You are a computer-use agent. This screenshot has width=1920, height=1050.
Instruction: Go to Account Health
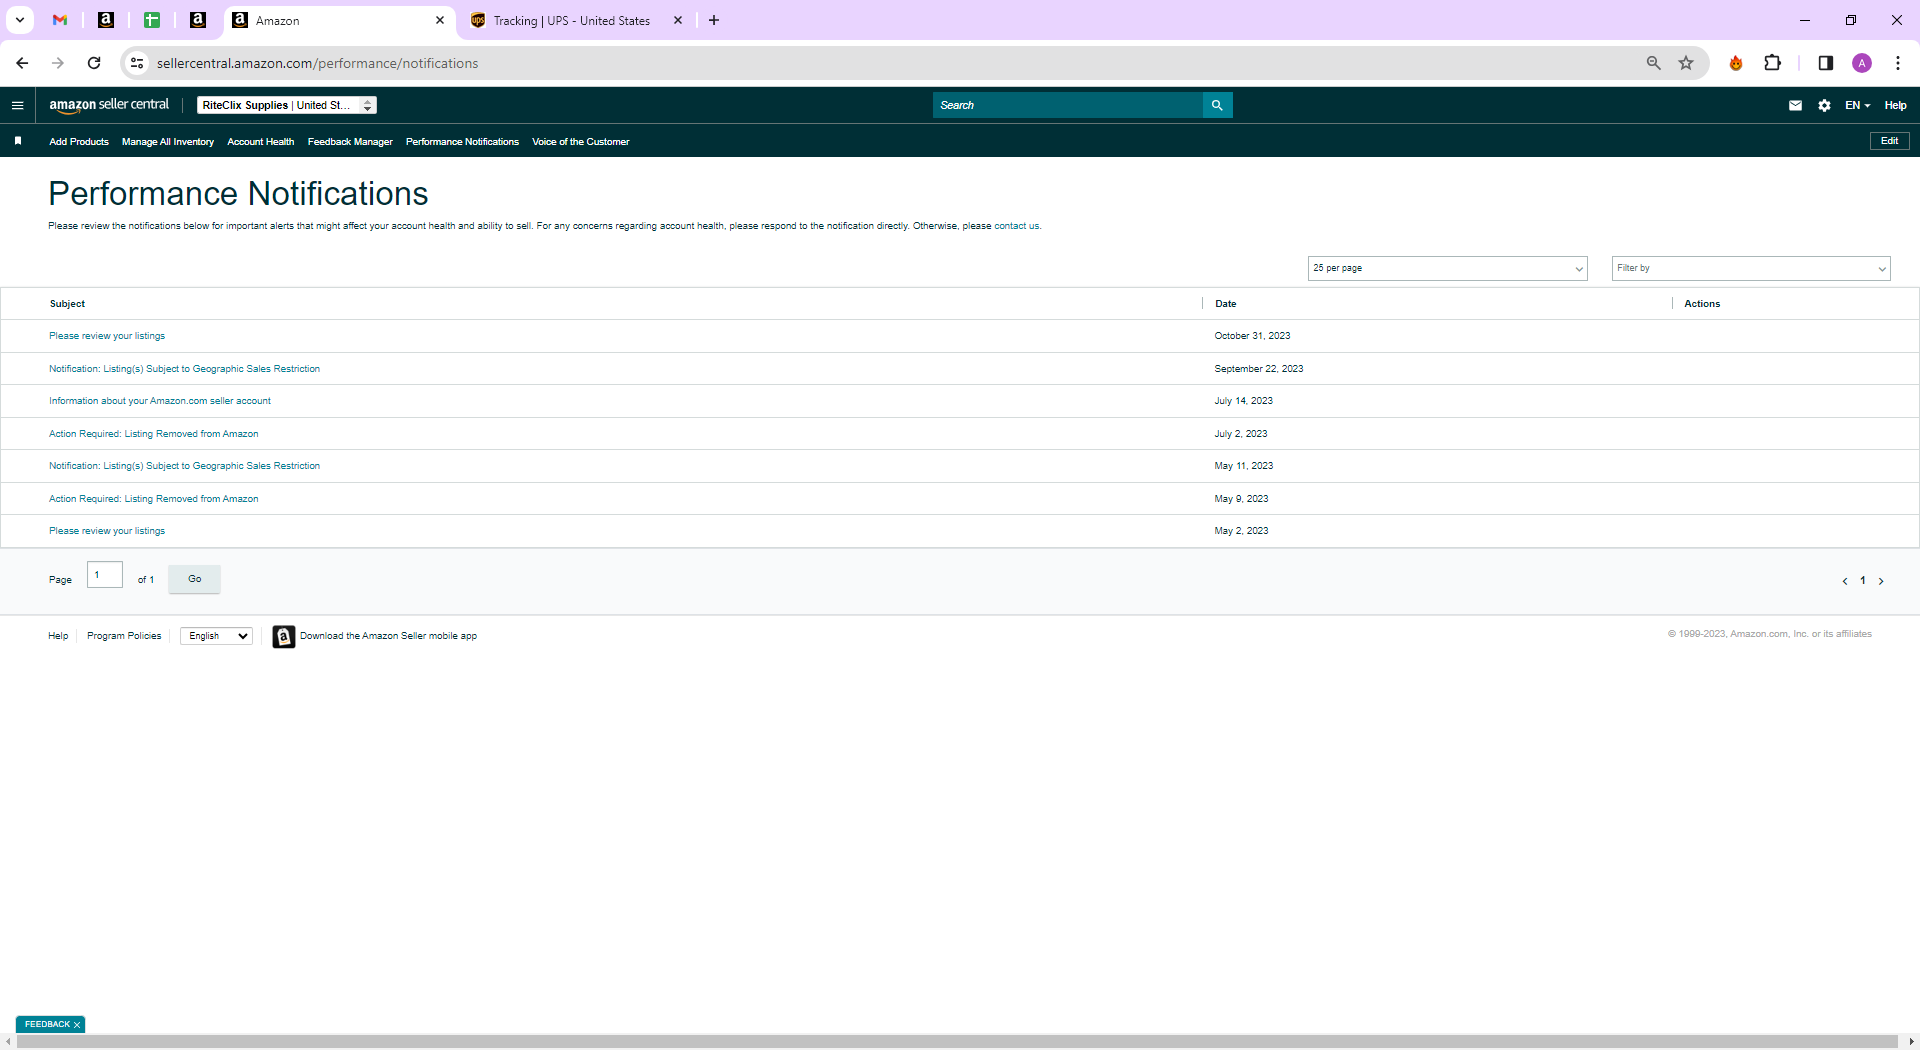point(261,142)
